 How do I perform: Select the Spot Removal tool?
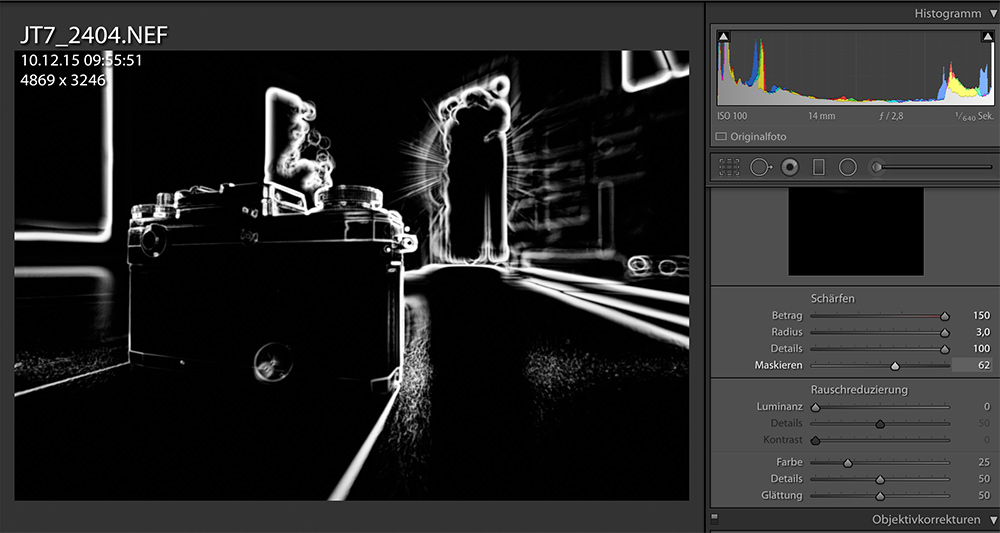[759, 167]
